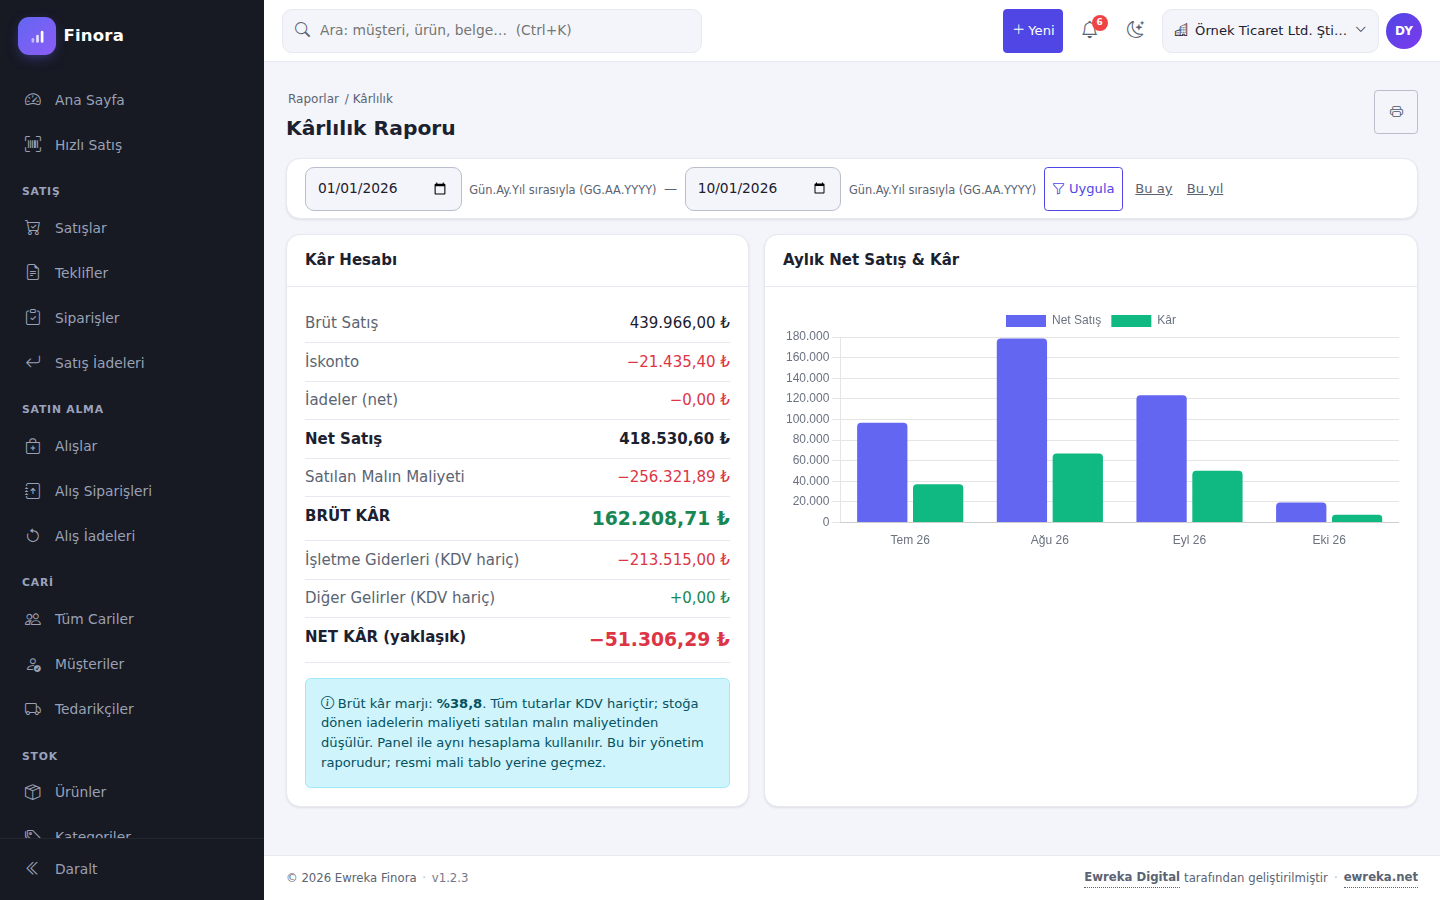Click the Müşteriler person icon

tap(33, 664)
